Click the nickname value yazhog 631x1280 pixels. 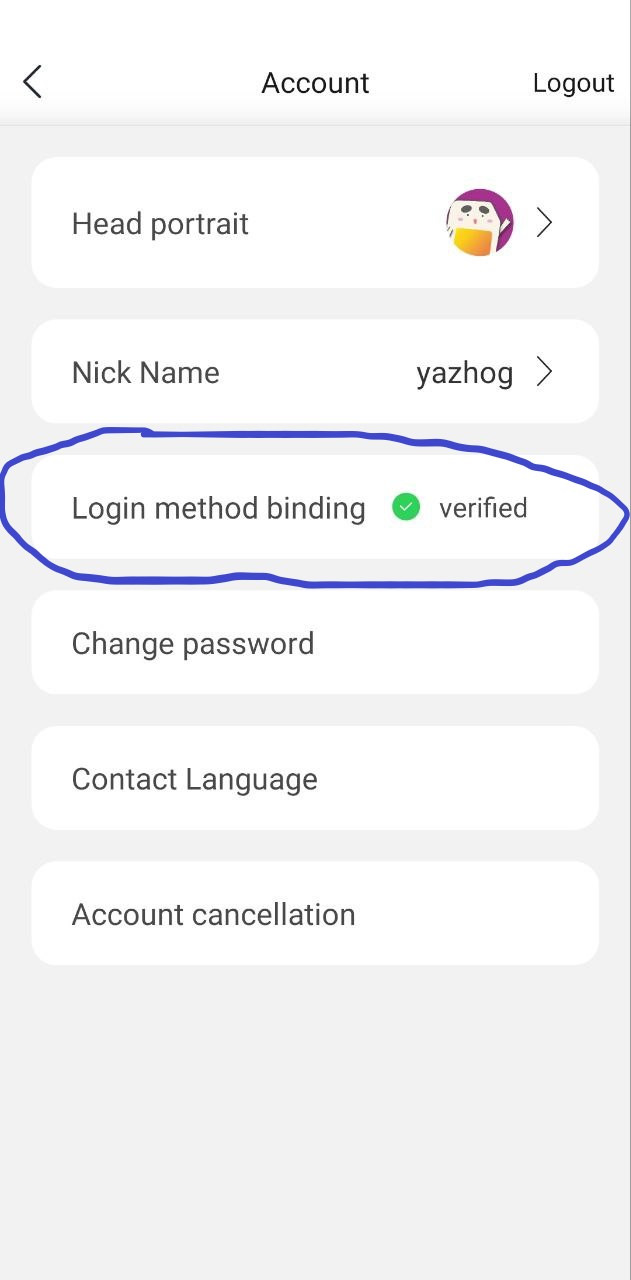pos(464,374)
